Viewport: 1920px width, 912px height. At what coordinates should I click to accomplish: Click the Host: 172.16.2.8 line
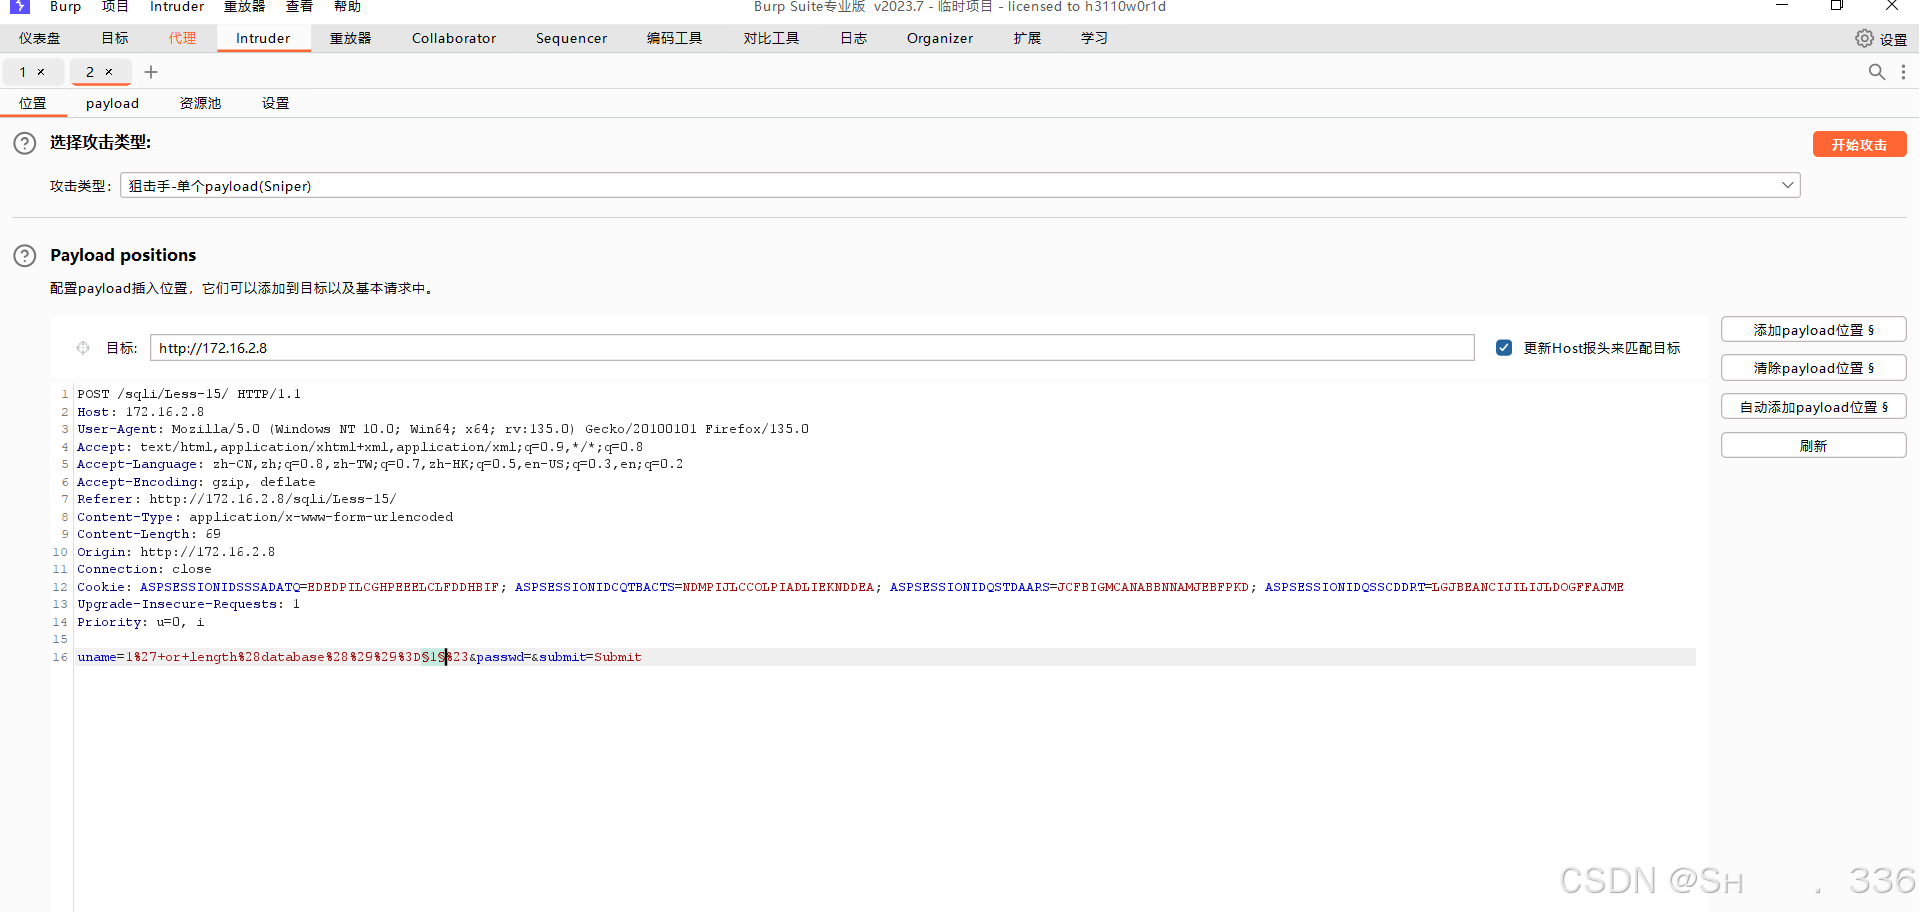click(x=141, y=412)
